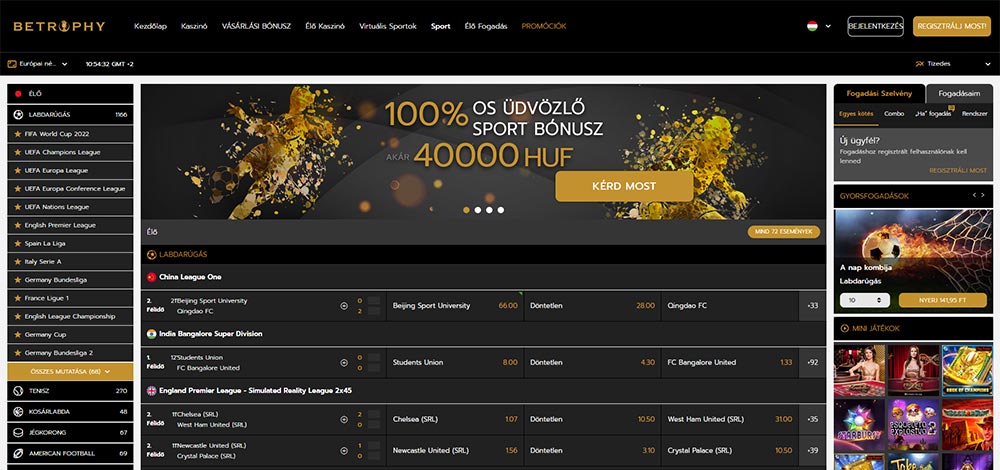This screenshot has width=1000, height=470.
Task: Open the Hungarian flag language dropdown
Action: (x=818, y=26)
